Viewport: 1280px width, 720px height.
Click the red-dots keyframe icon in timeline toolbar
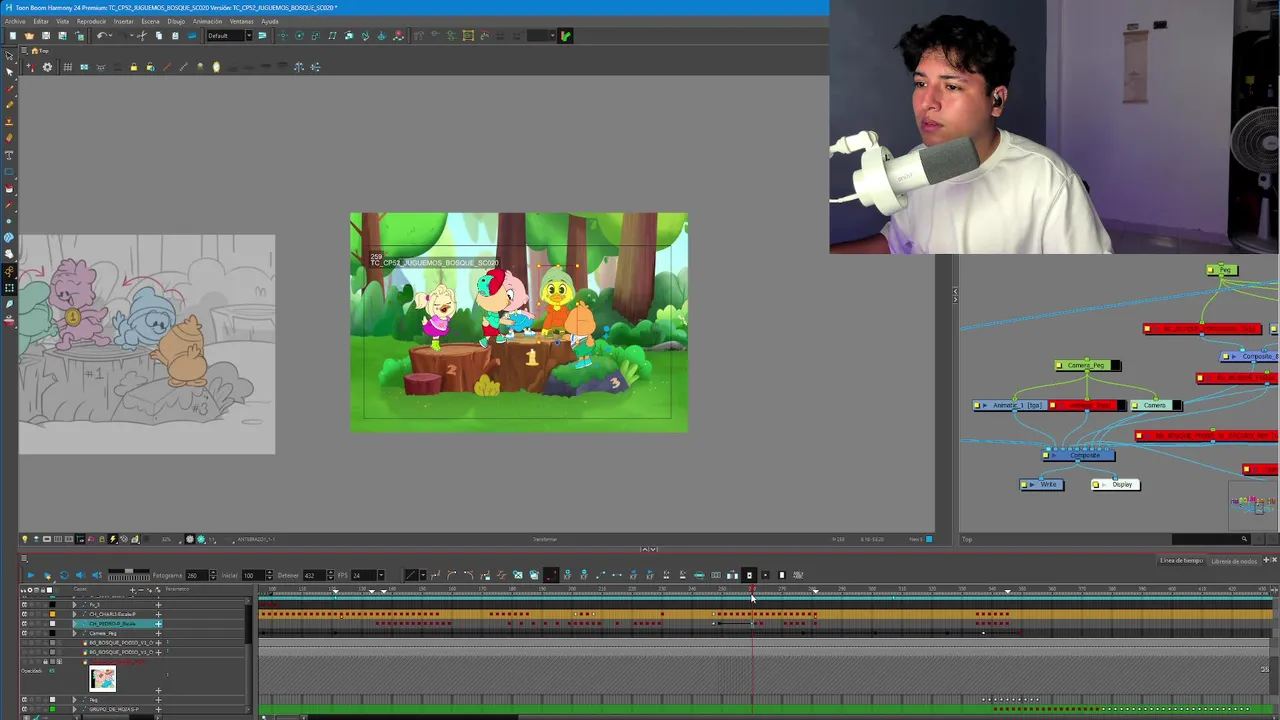(551, 575)
